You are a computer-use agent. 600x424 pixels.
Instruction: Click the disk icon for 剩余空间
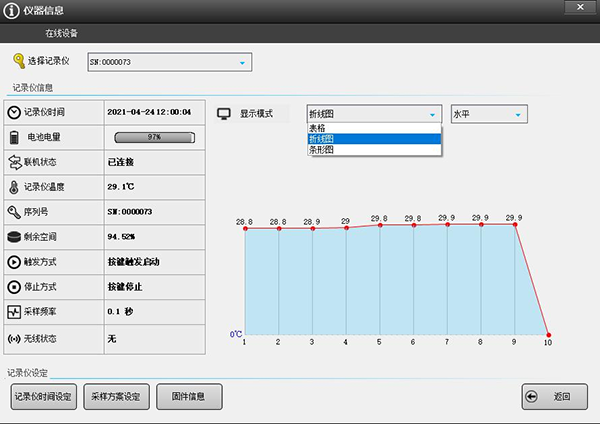[14, 237]
